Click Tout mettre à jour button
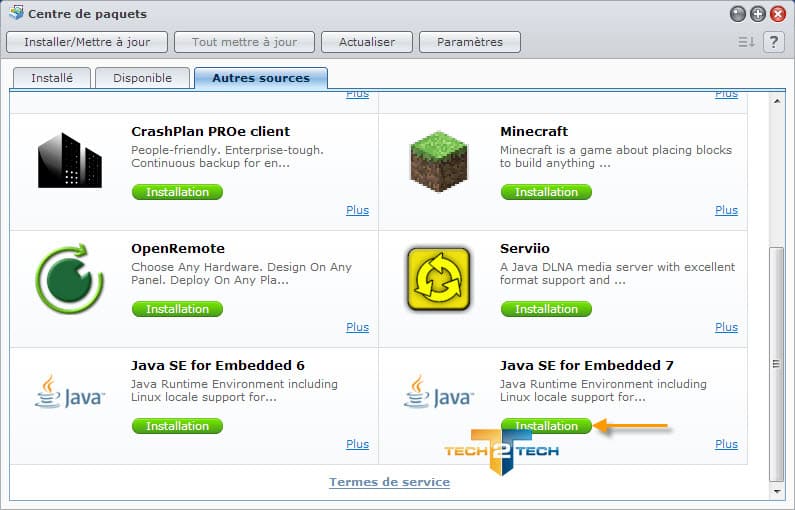795x510 pixels. 244,42
